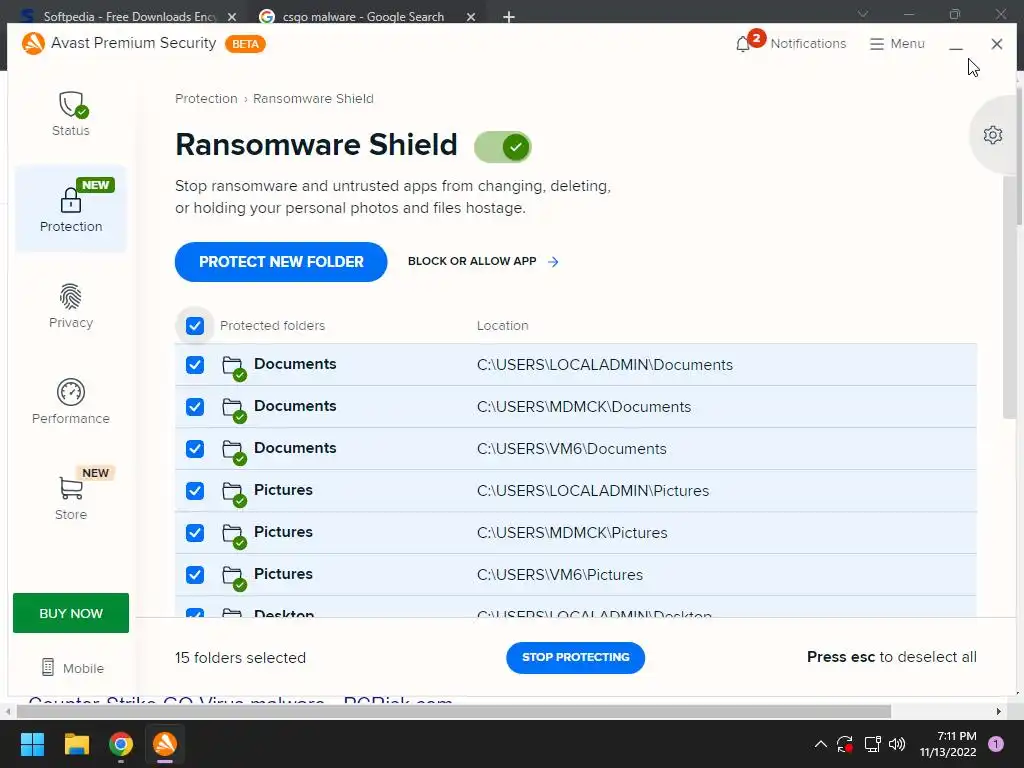Open the Performance gauge icon
Viewport: 1024px width, 768px height.
point(71,392)
